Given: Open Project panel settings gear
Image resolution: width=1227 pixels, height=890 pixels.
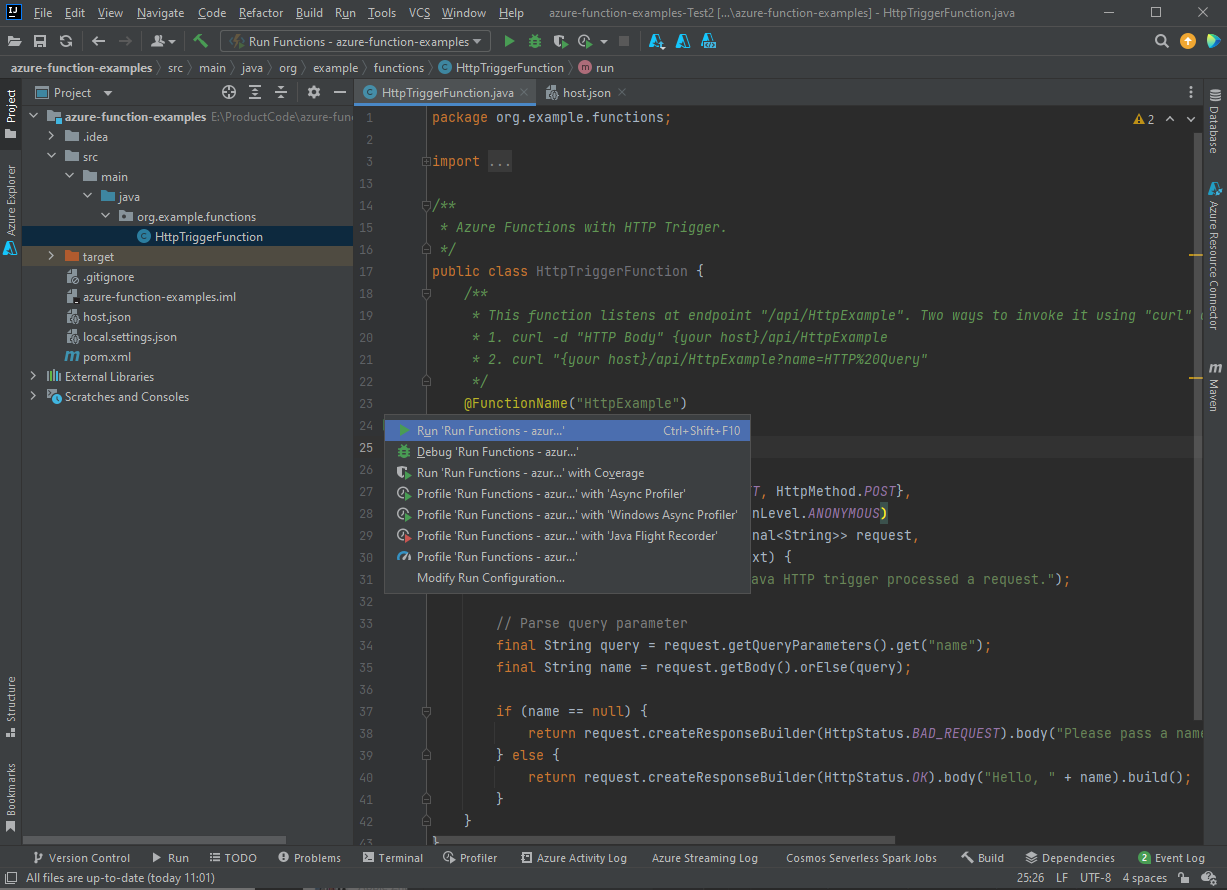Looking at the screenshot, I should 314,92.
